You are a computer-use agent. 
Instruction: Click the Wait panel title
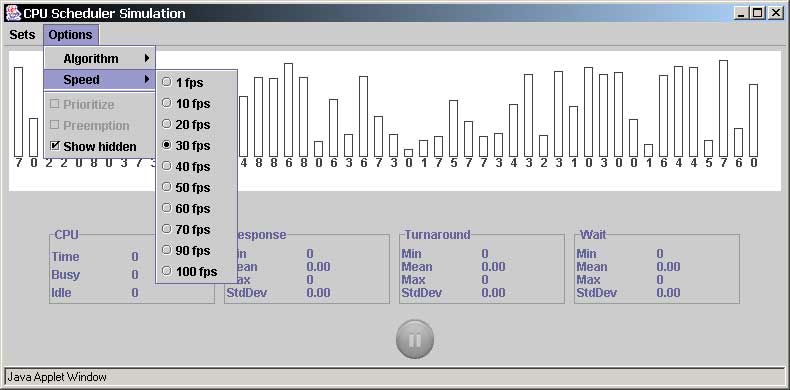point(593,235)
